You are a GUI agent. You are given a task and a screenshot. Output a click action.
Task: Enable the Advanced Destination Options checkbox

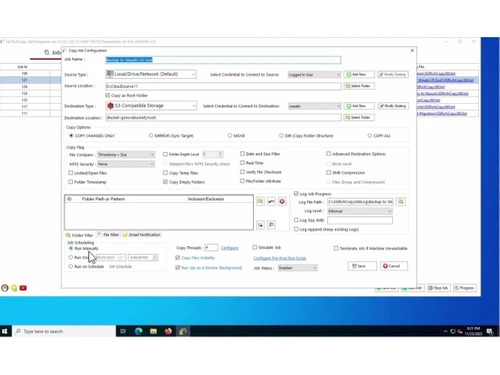(x=328, y=154)
